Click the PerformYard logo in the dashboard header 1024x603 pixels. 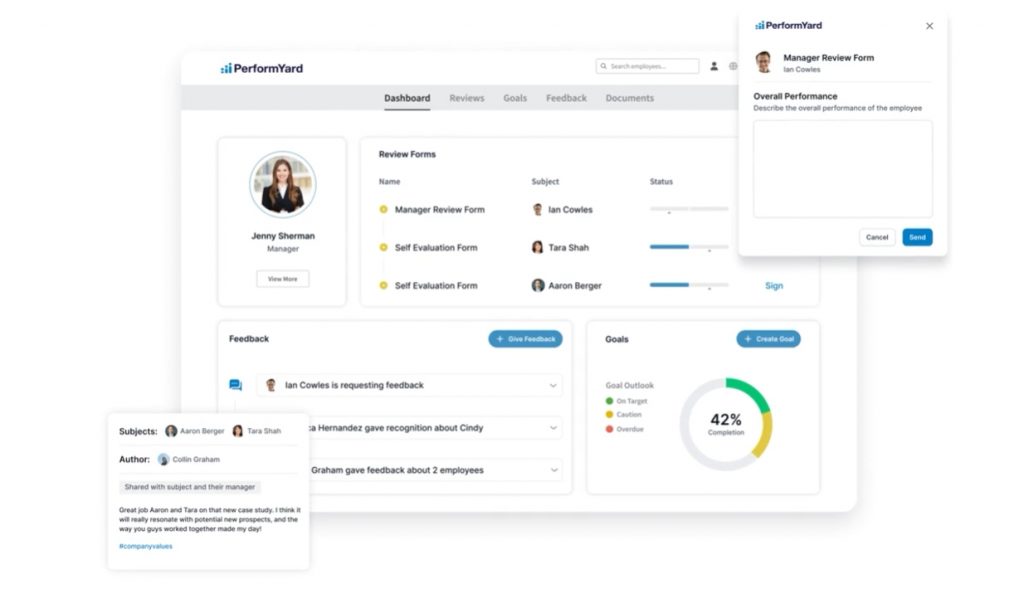pos(262,68)
